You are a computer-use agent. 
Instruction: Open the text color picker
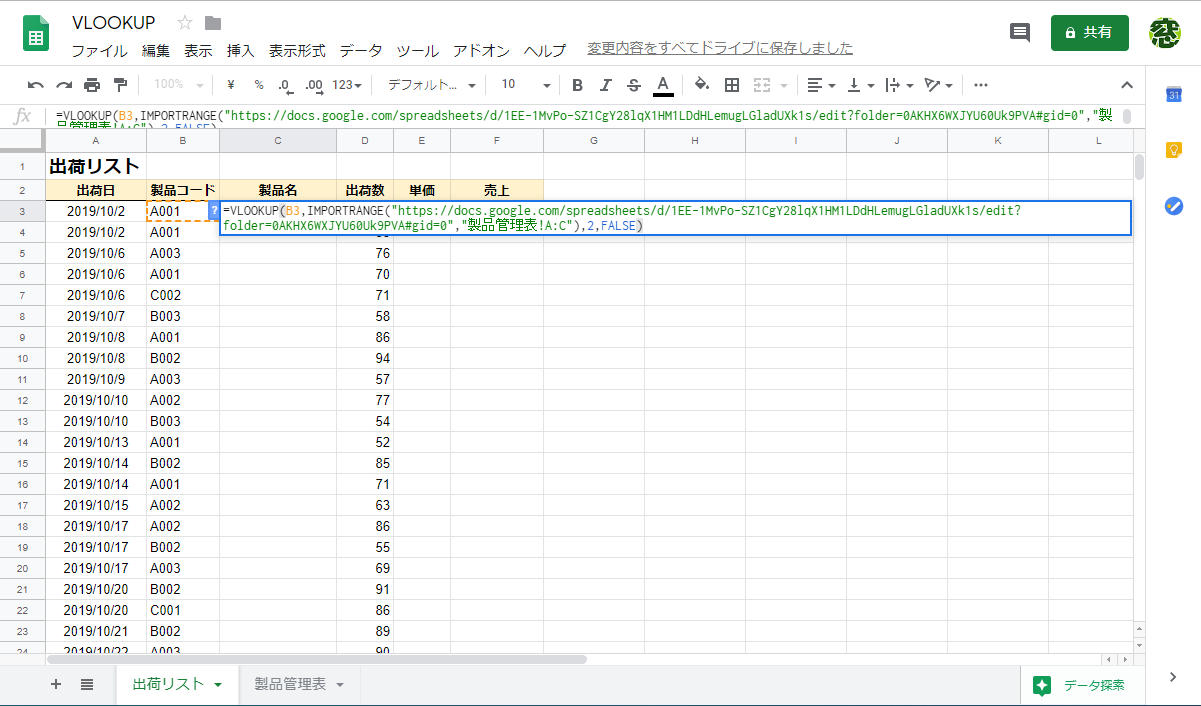coord(662,85)
